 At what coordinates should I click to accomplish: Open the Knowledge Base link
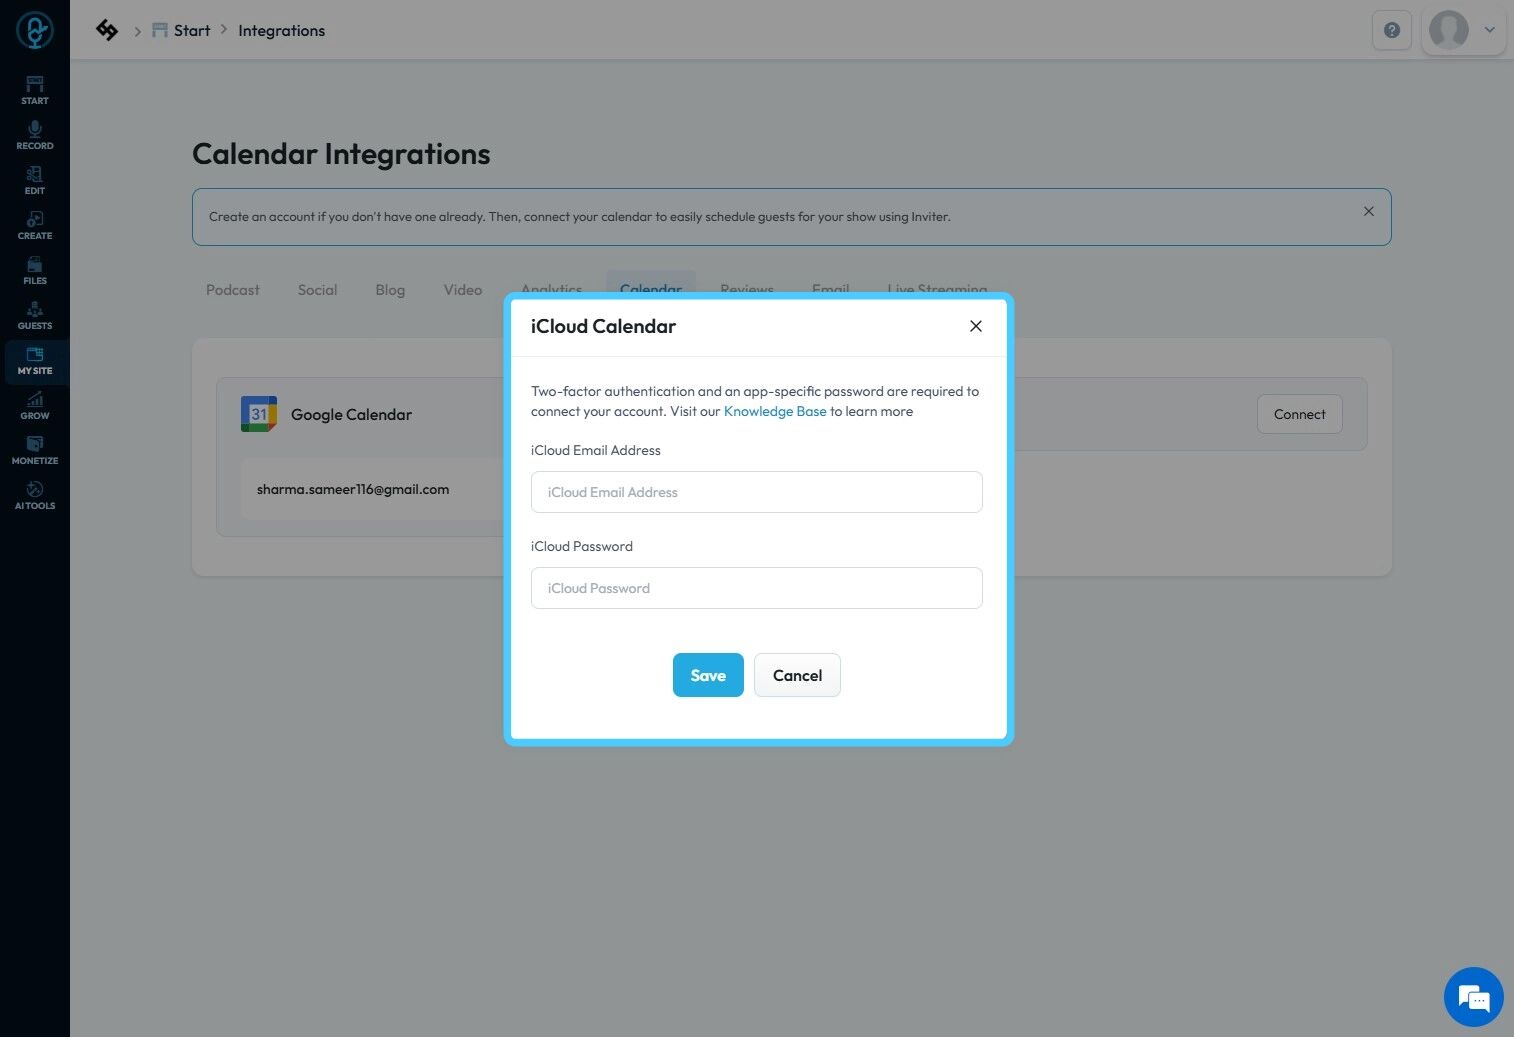[x=775, y=411]
